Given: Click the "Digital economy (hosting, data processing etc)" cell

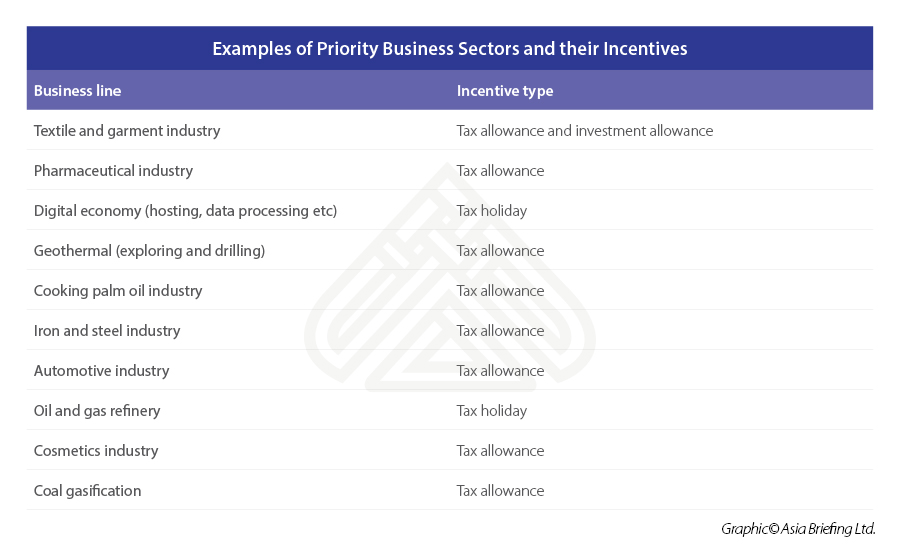Looking at the screenshot, I should point(185,211).
